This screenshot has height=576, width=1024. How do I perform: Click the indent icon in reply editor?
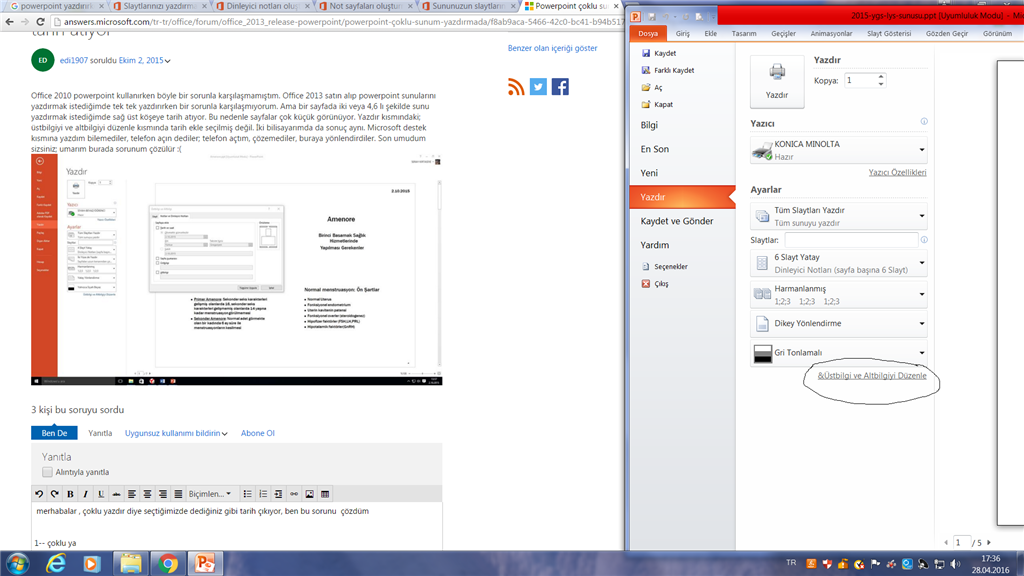pyautogui.click(x=278, y=494)
